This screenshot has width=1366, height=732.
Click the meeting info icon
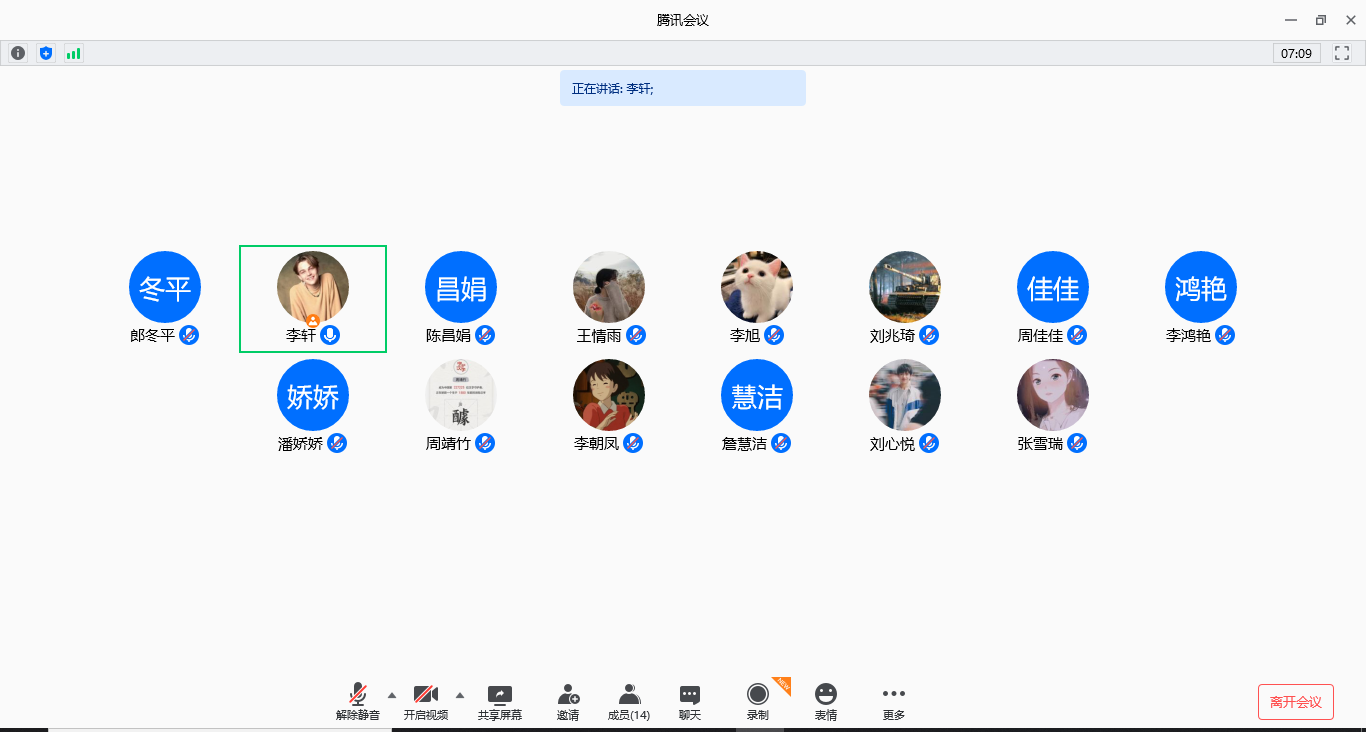click(18, 53)
